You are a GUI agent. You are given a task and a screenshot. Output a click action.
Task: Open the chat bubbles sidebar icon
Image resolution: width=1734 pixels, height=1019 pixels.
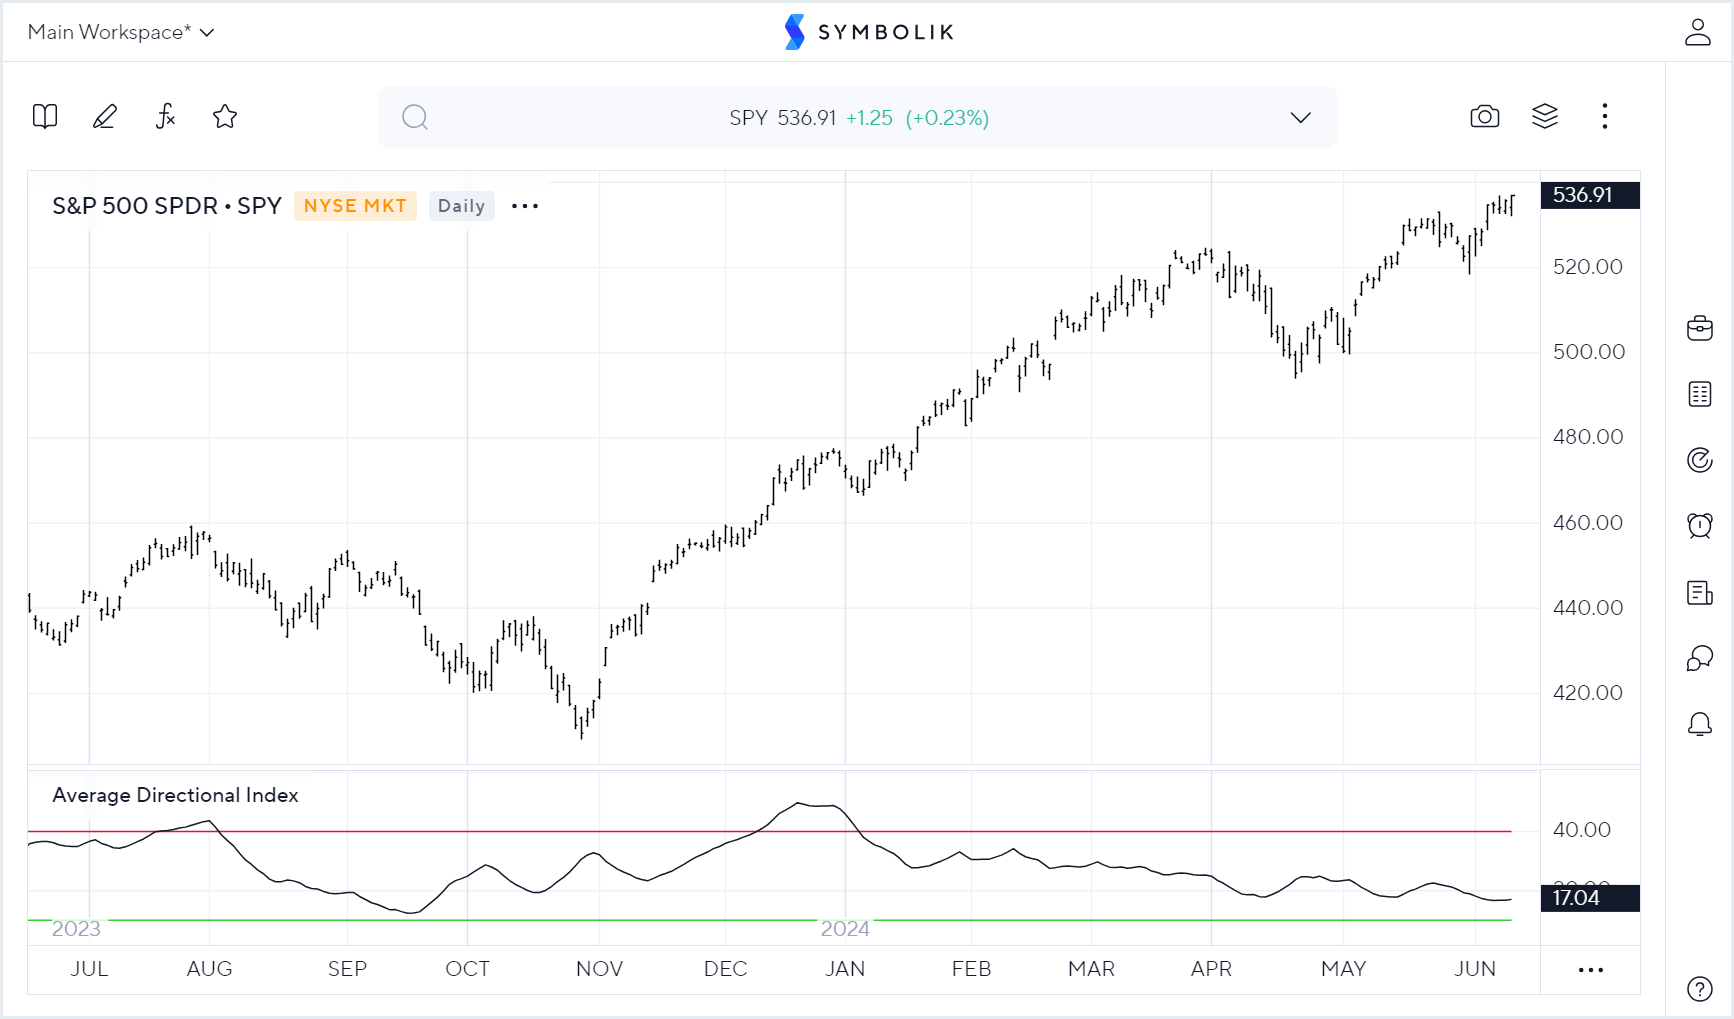click(x=1700, y=658)
